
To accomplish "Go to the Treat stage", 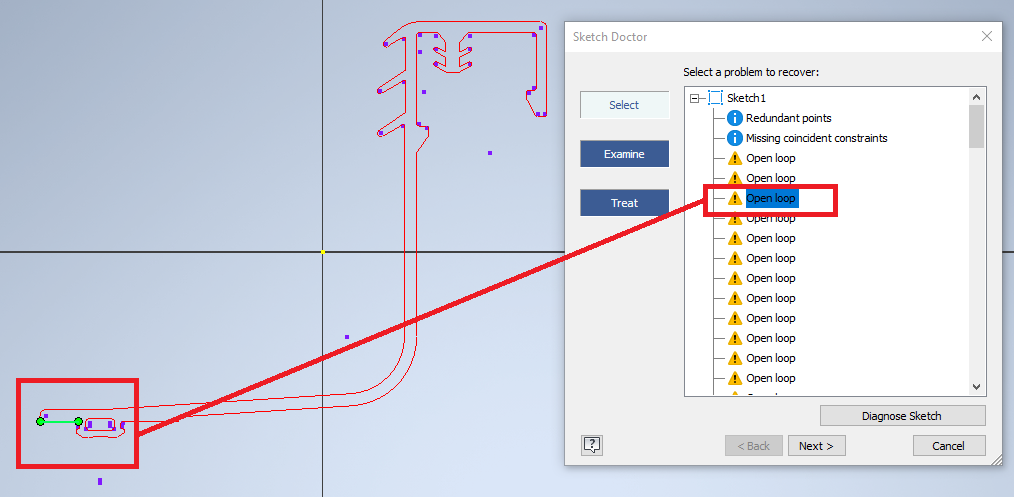I will 624,203.
